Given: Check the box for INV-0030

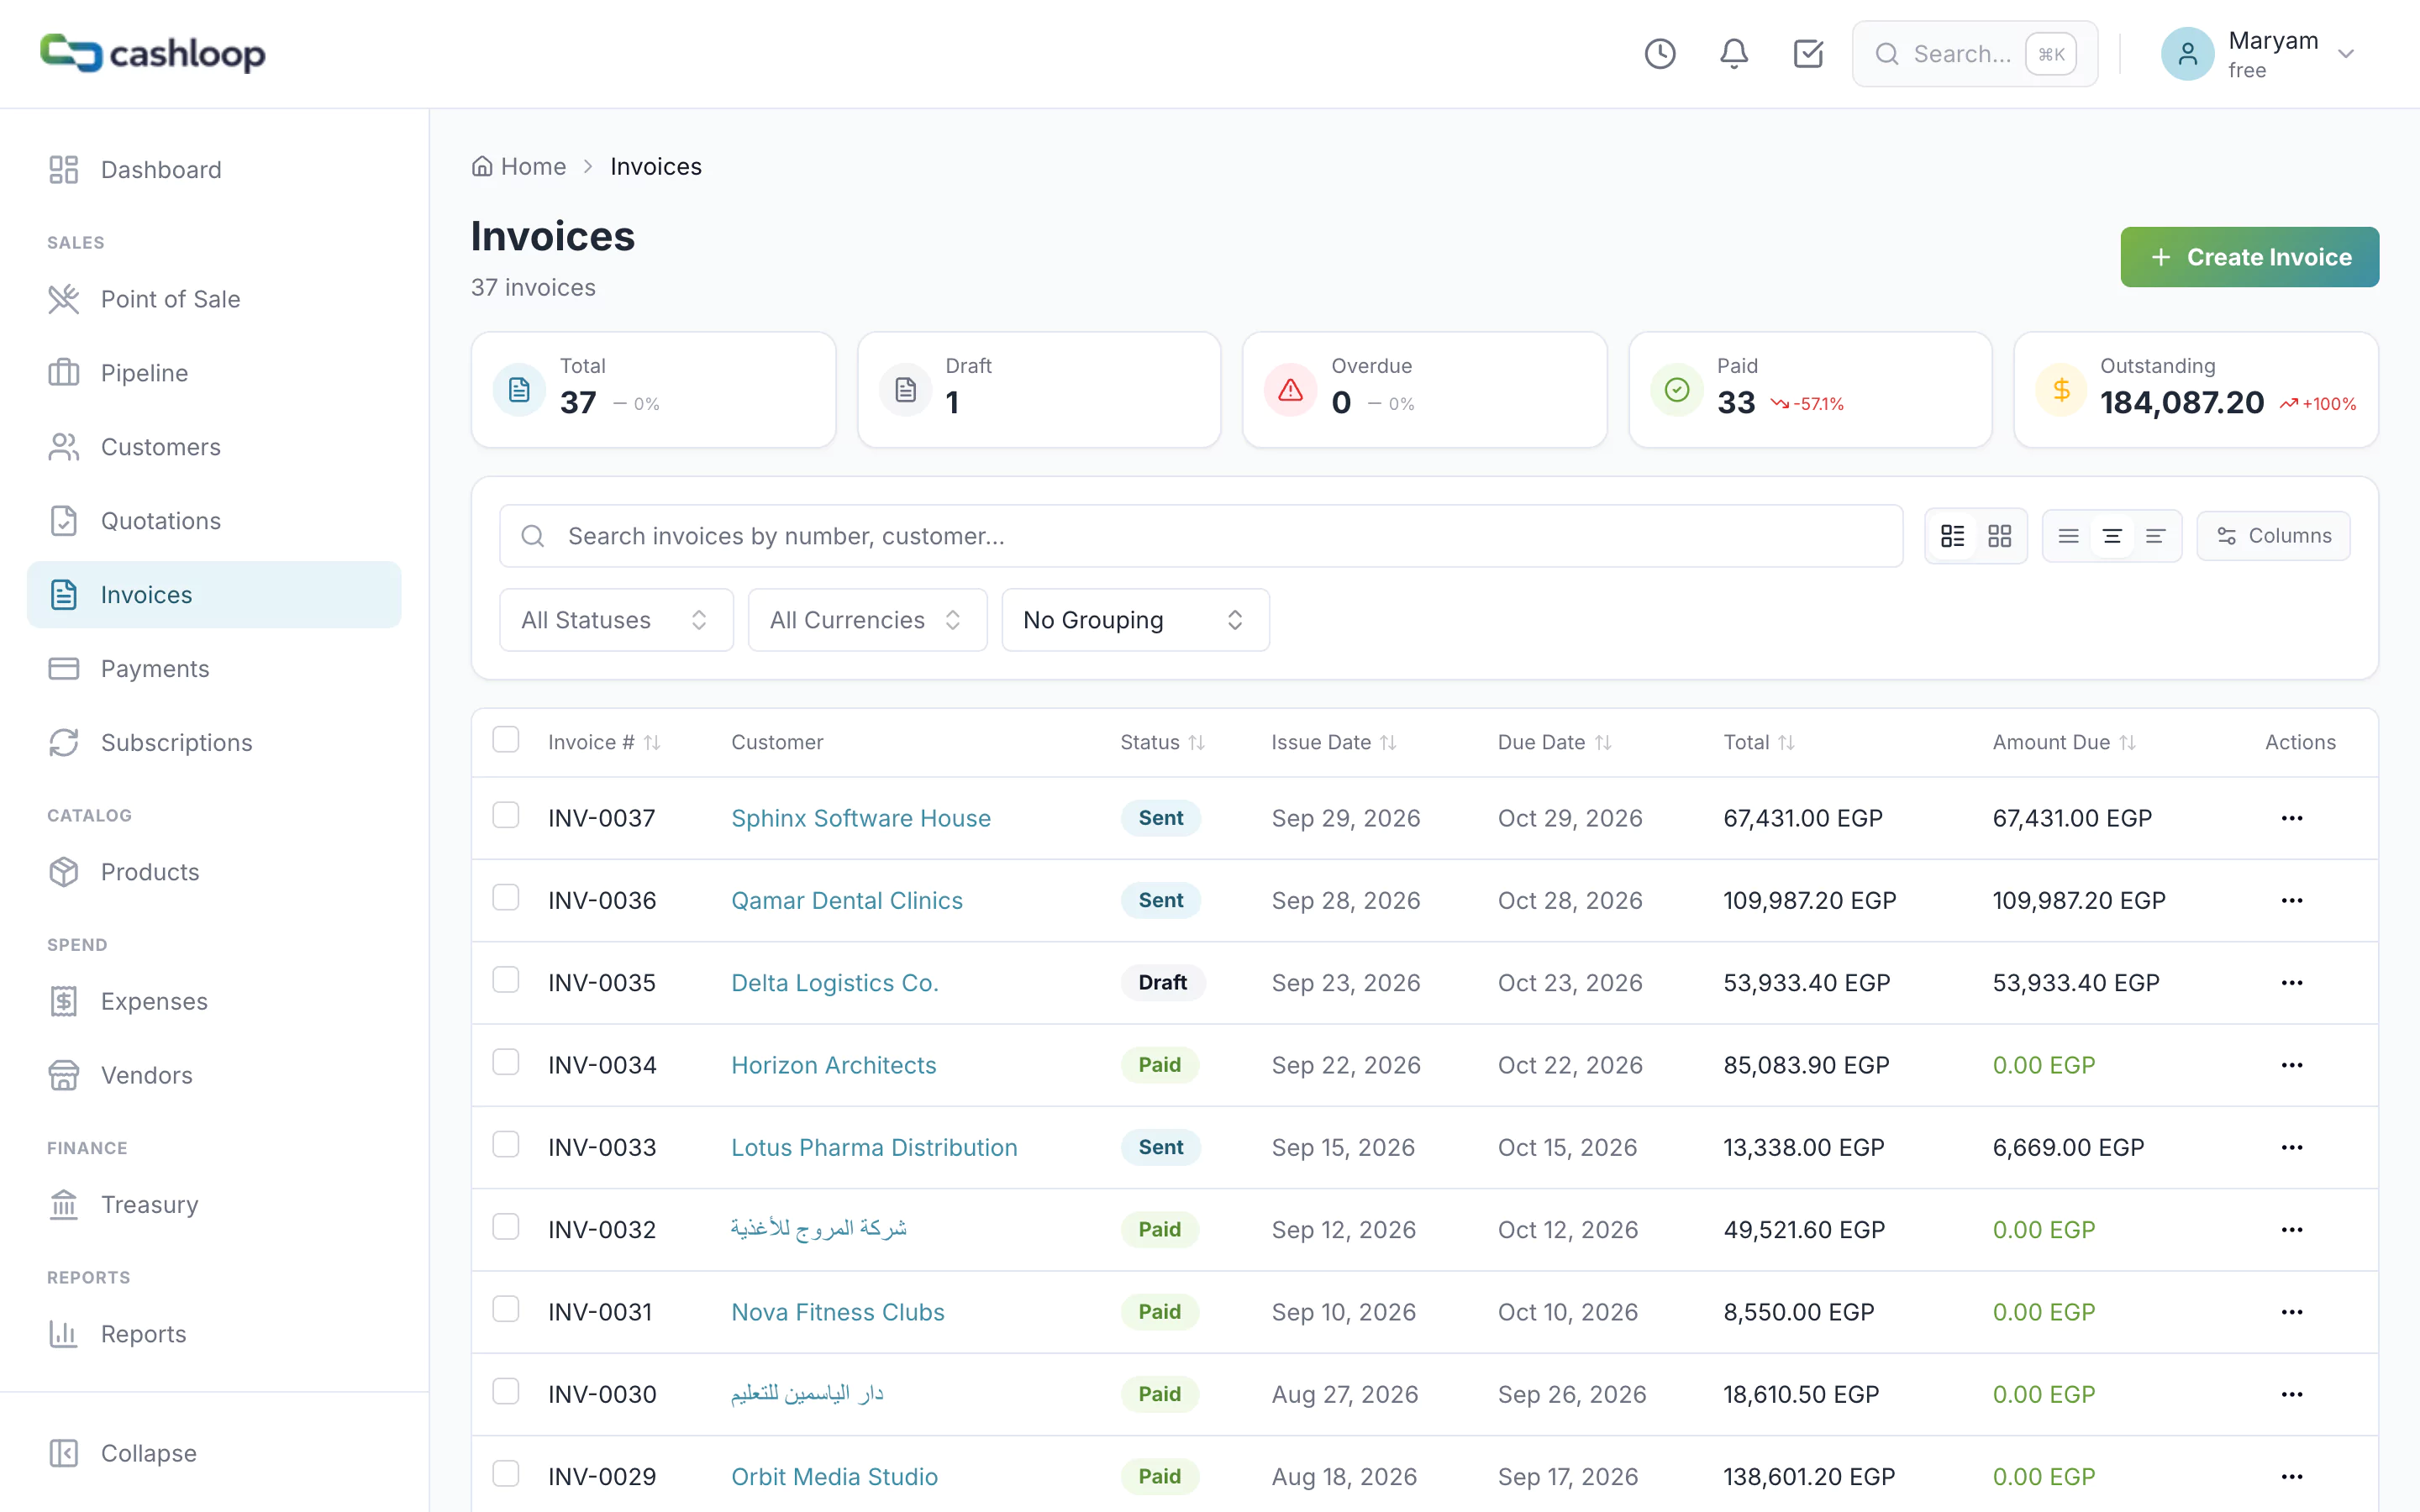Looking at the screenshot, I should pyautogui.click(x=506, y=1391).
